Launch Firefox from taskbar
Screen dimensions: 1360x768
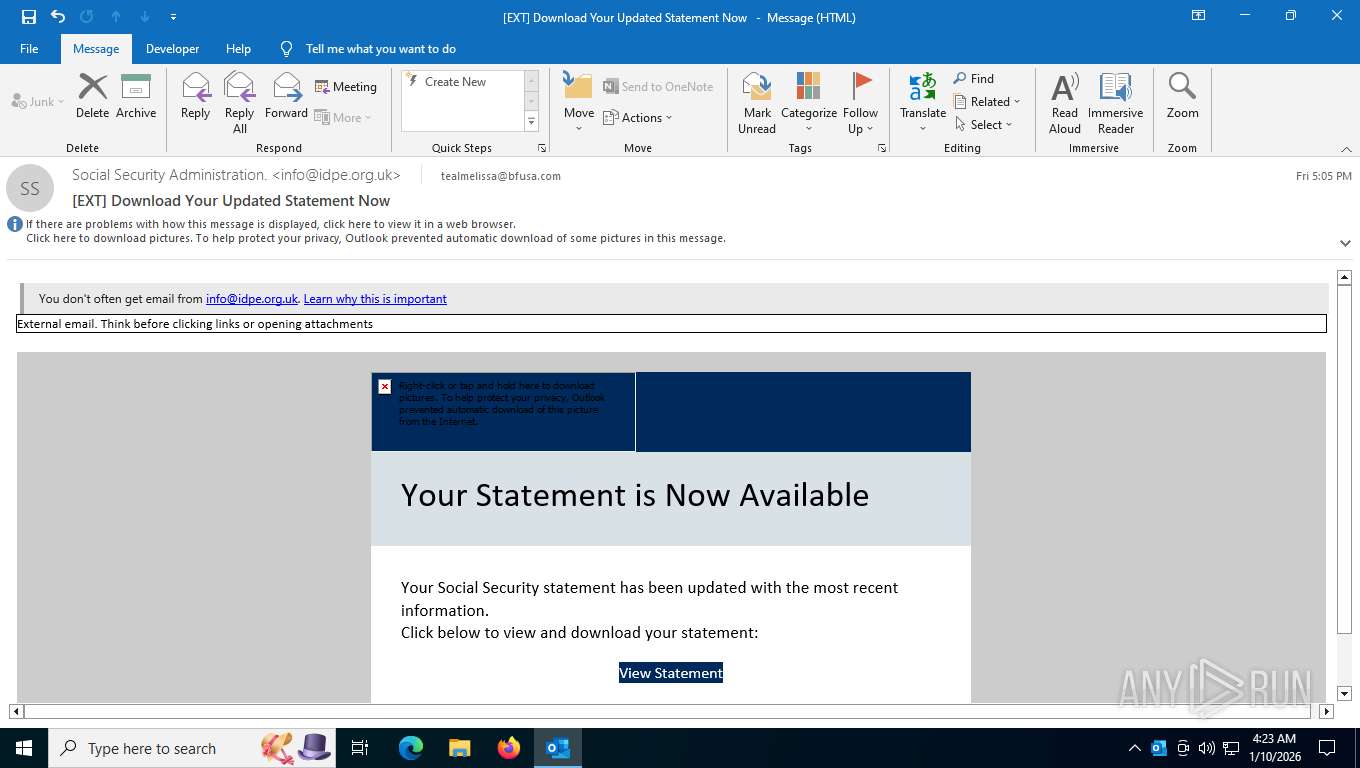[x=509, y=748]
